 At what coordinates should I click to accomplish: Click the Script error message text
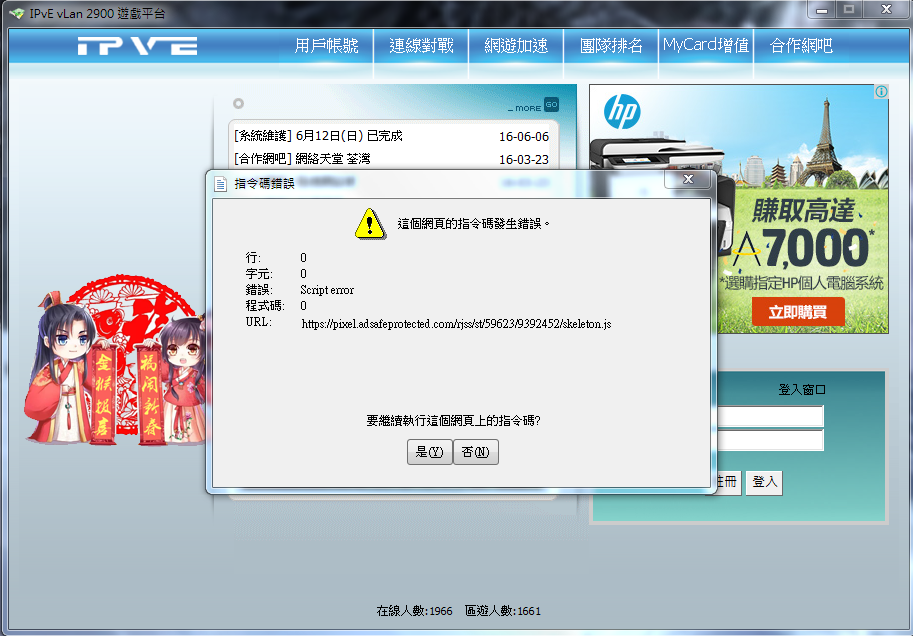click(x=327, y=290)
